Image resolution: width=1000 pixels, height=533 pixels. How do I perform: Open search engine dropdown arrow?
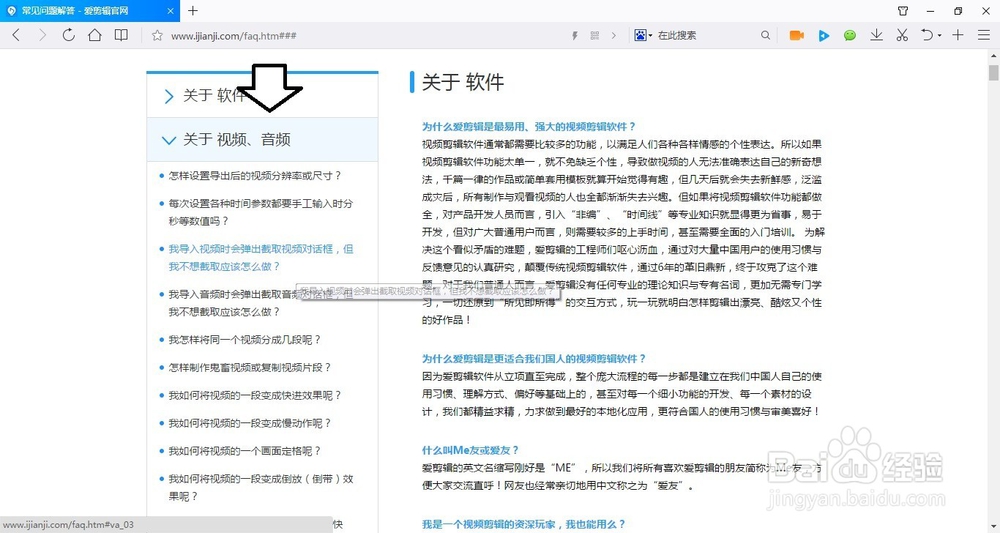pyautogui.click(x=651, y=36)
